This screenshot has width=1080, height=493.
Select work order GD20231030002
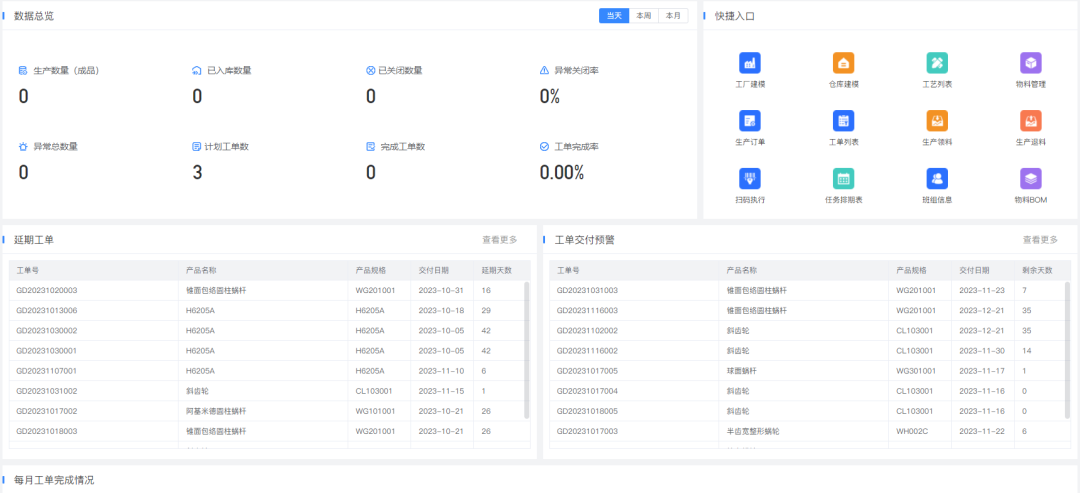tap(47, 331)
